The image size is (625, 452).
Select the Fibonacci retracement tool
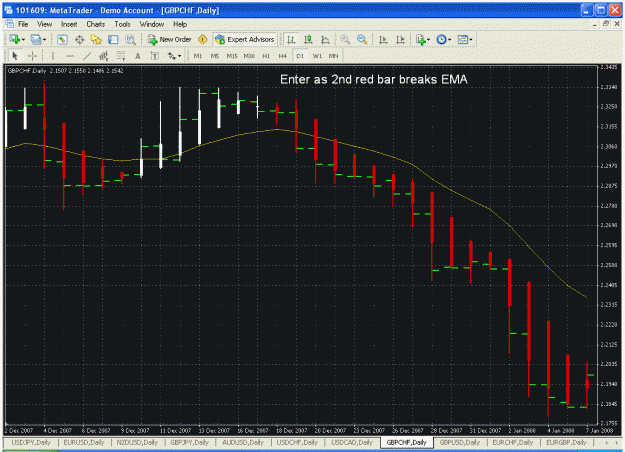121,56
